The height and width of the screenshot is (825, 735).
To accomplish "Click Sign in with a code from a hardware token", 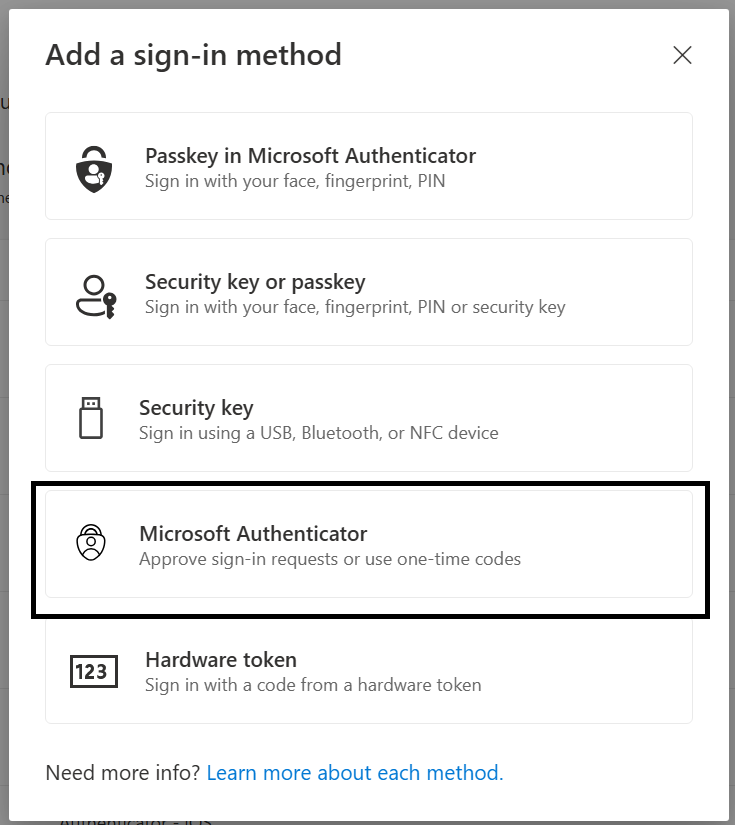I will point(314,685).
